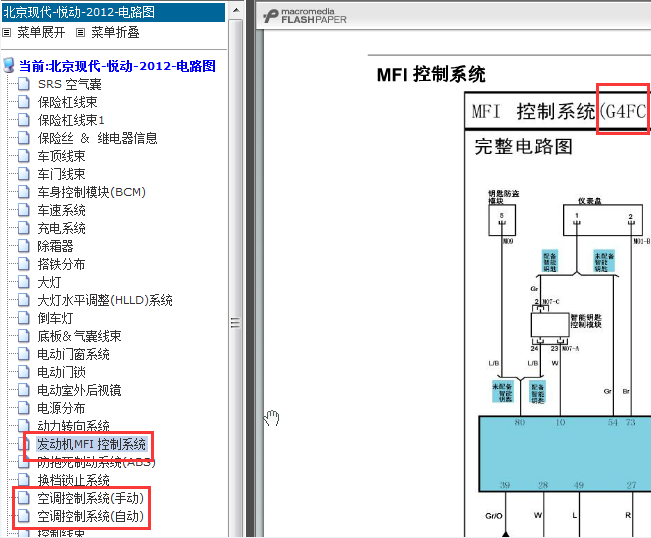This screenshot has height=538, width=651.
Task: Open 大灯水平调整(HLLD)系统 entry
Action: (105, 300)
